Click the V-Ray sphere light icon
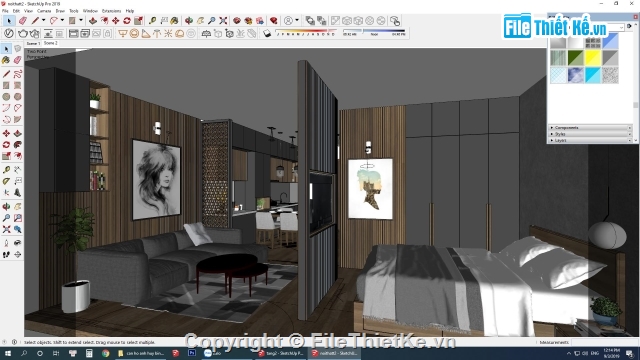Image resolution: width=640 pixels, height=360 pixels. (x=134, y=33)
